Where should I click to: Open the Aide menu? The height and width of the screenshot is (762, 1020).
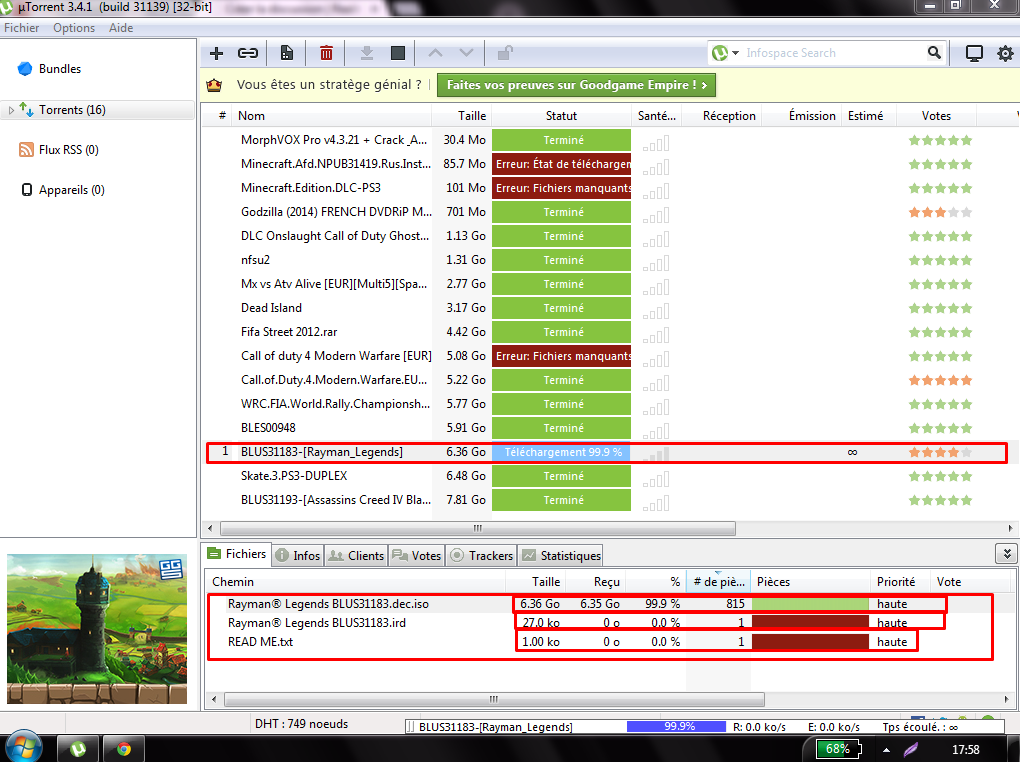121,28
